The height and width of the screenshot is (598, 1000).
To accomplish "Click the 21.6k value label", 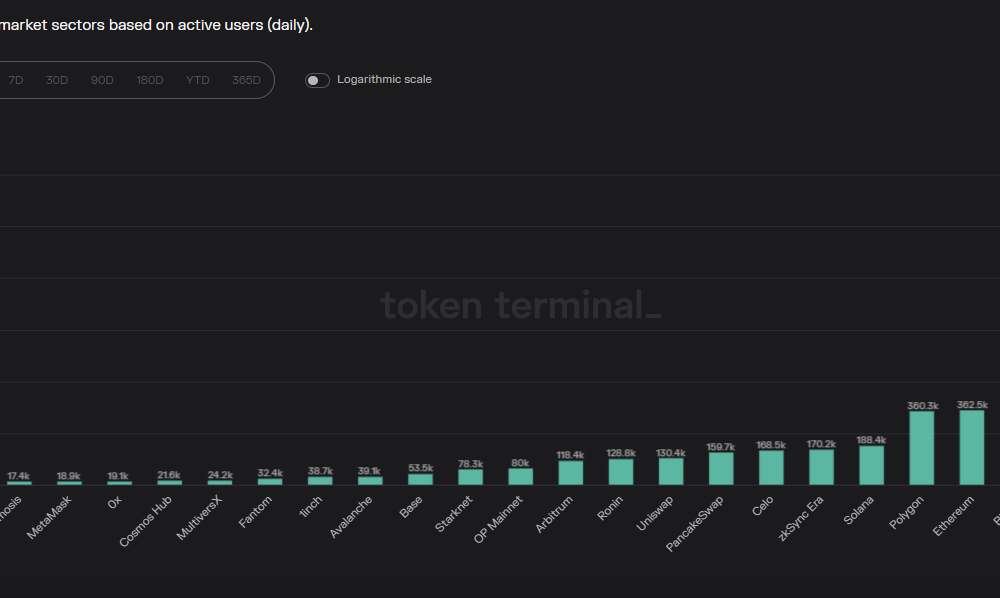I will [x=169, y=474].
